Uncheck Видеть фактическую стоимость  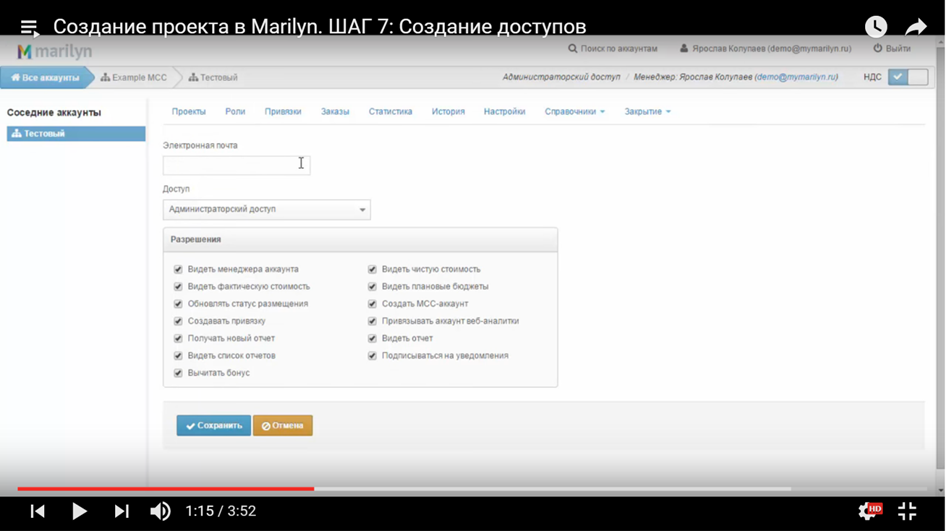click(178, 286)
